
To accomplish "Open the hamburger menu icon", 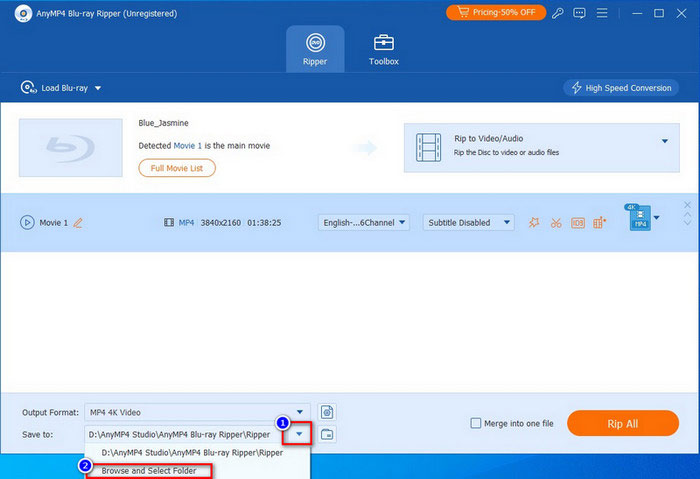I will (602, 13).
